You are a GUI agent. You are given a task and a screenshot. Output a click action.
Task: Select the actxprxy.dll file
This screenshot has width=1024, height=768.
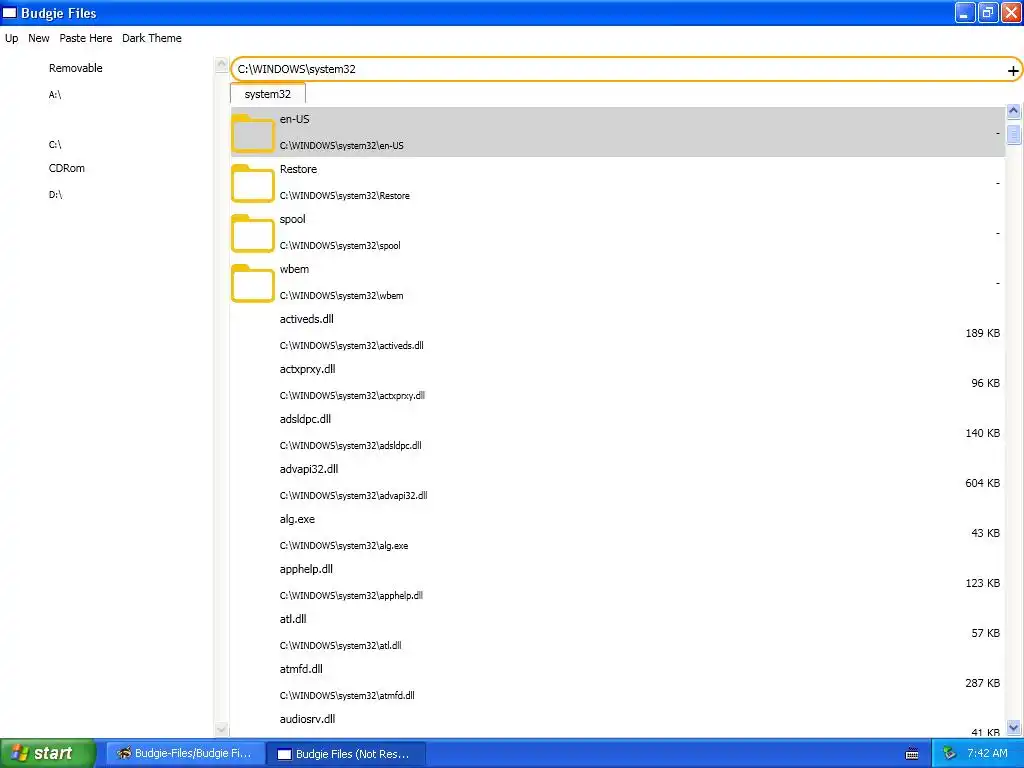[617, 382]
